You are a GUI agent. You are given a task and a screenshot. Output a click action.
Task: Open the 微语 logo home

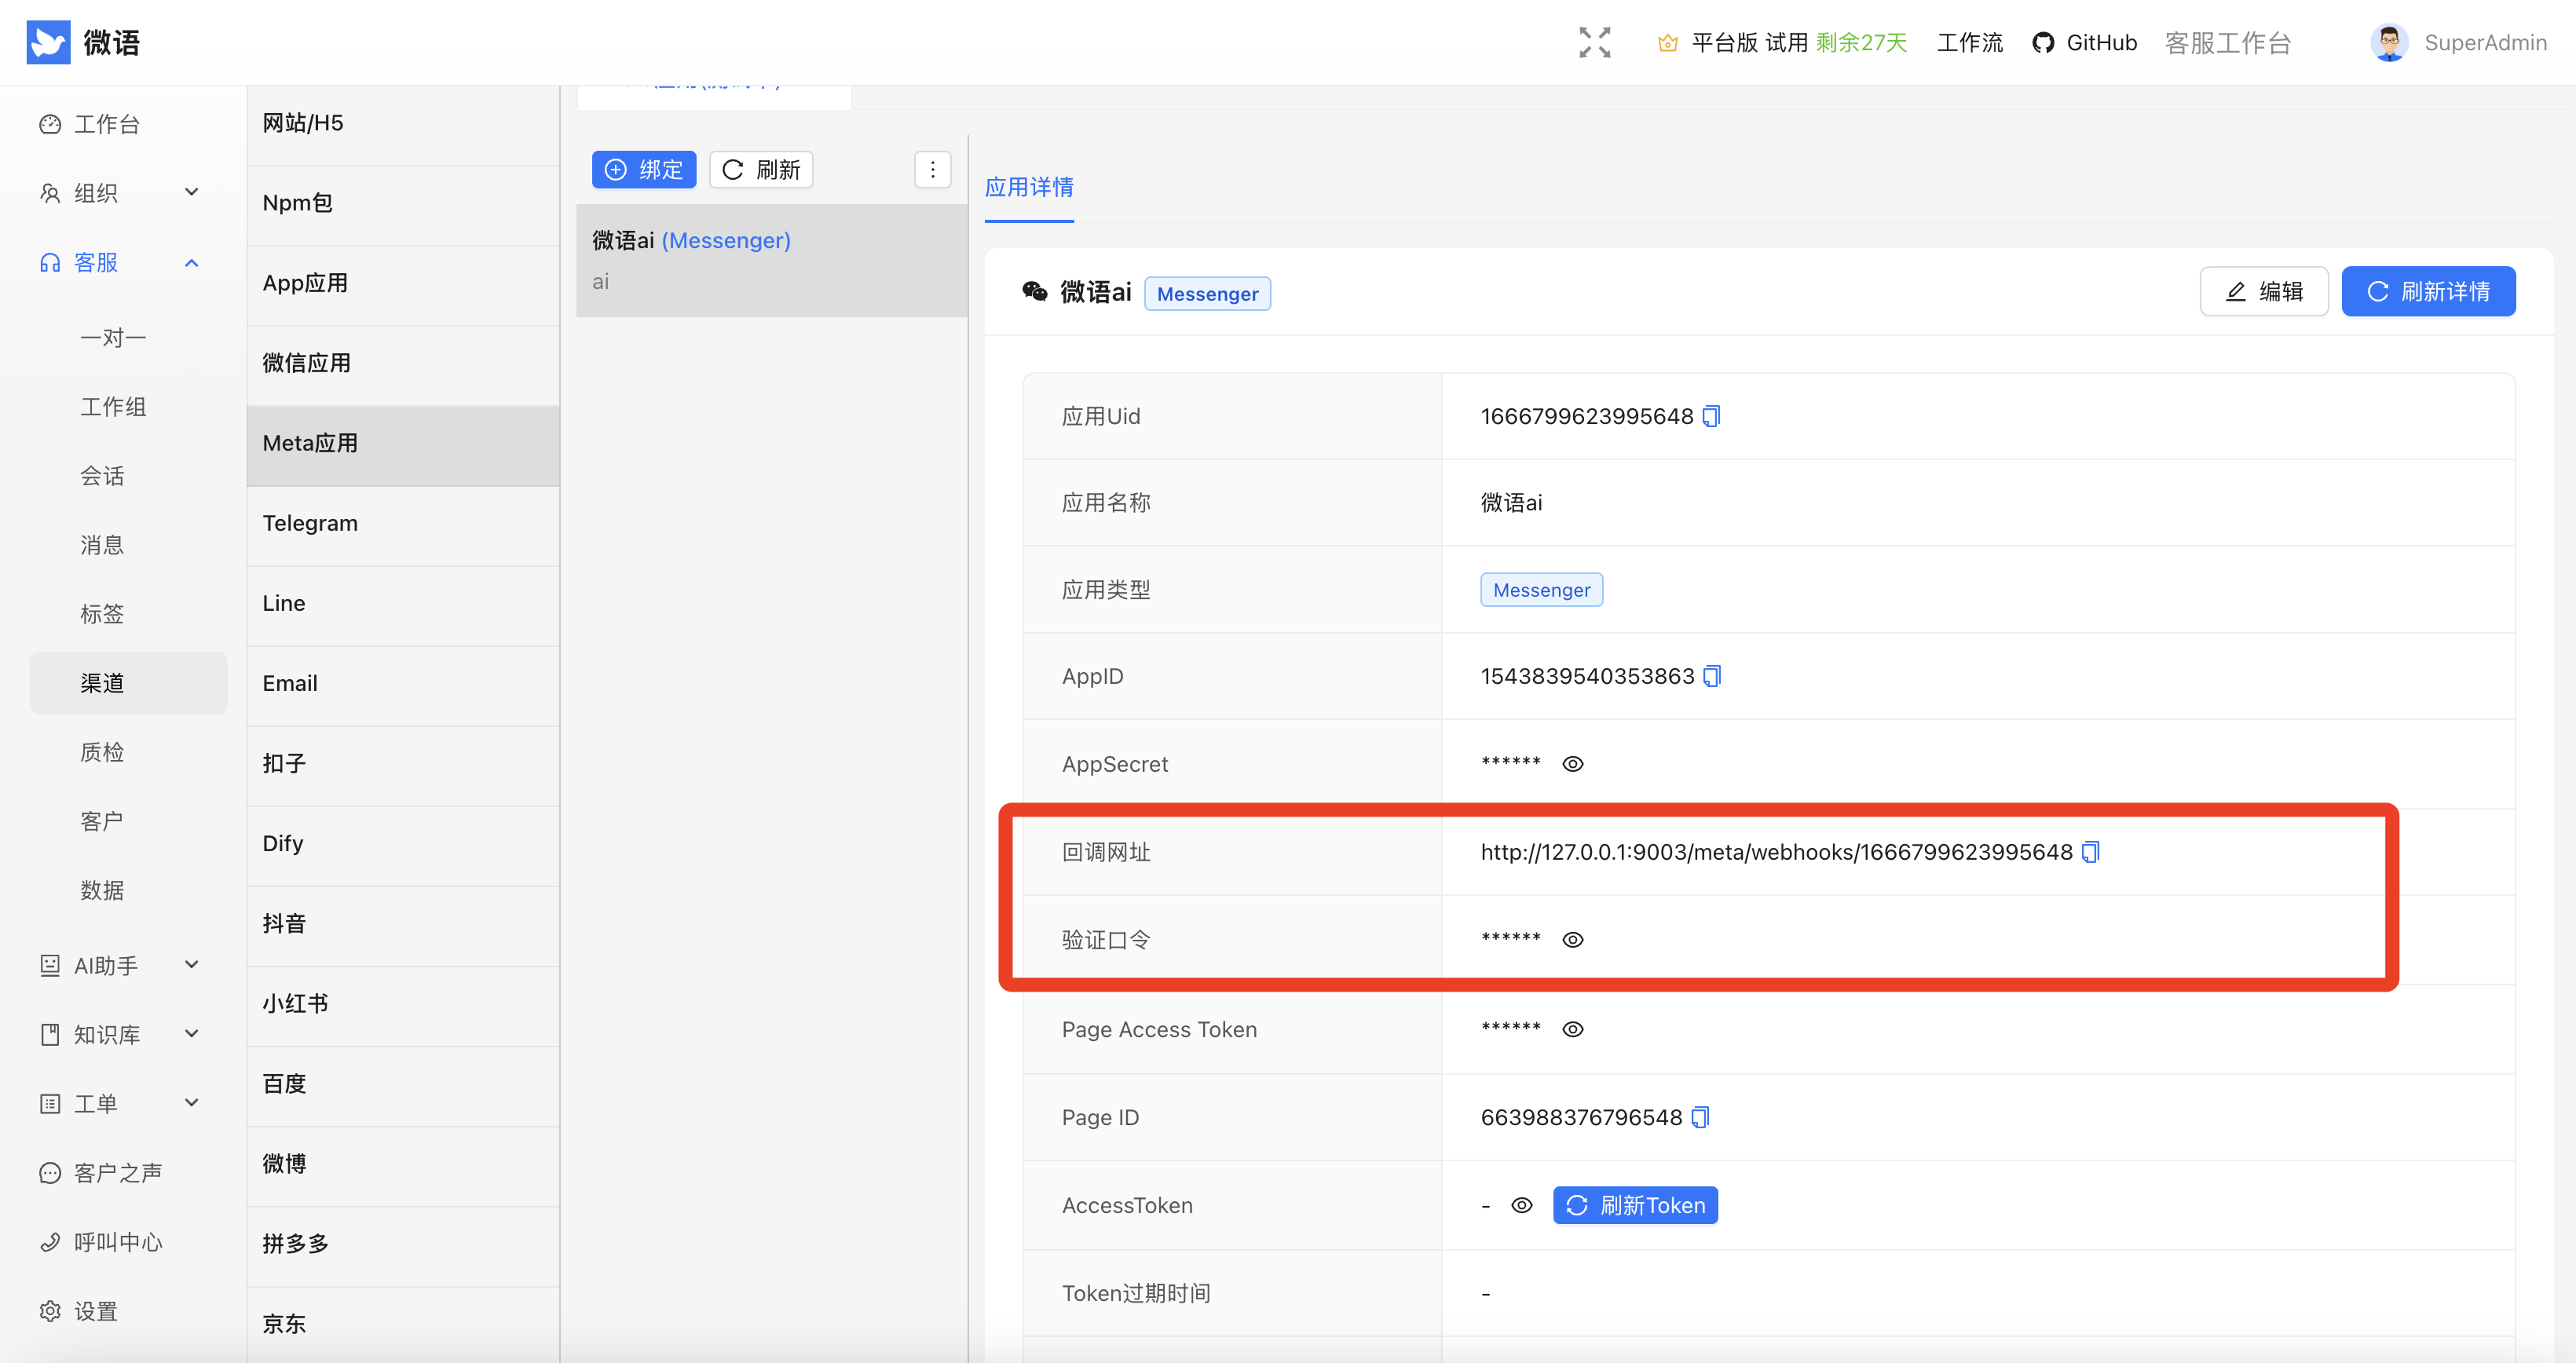(48, 42)
